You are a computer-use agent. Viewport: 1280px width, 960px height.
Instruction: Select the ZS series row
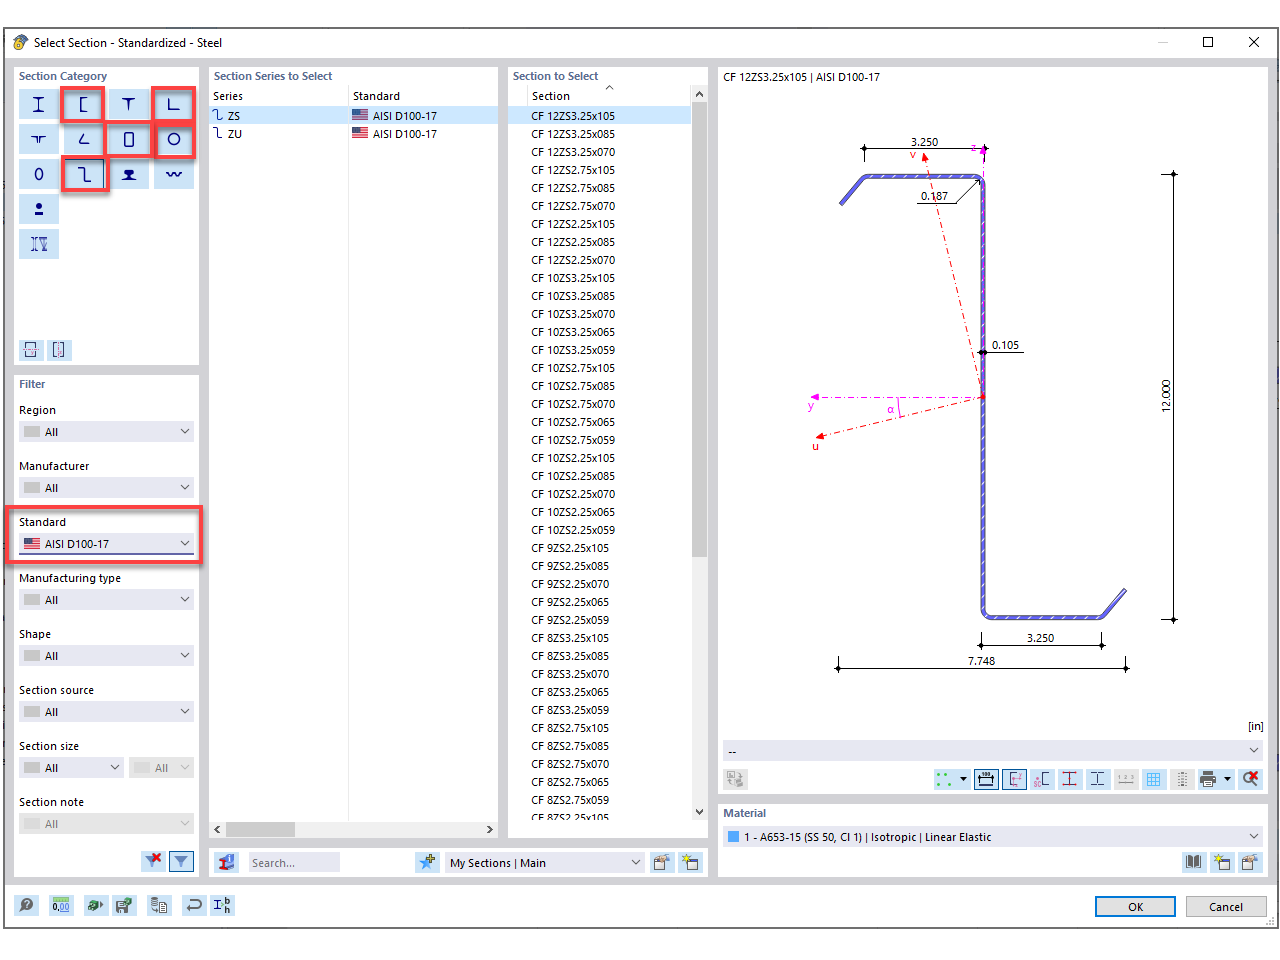353,116
